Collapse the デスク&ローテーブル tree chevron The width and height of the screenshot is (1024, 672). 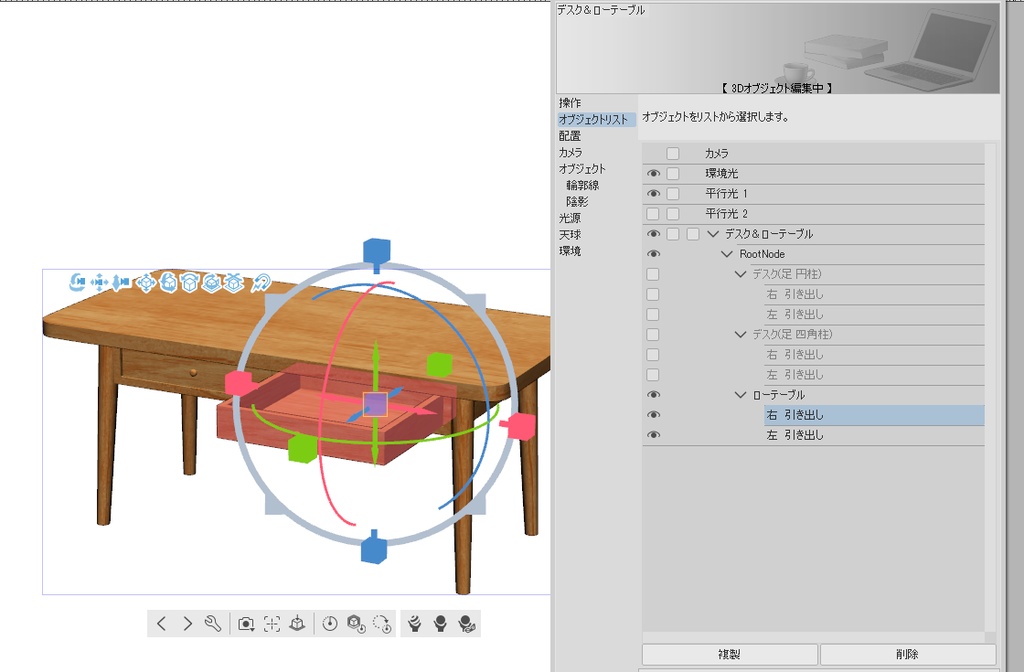[x=713, y=234]
